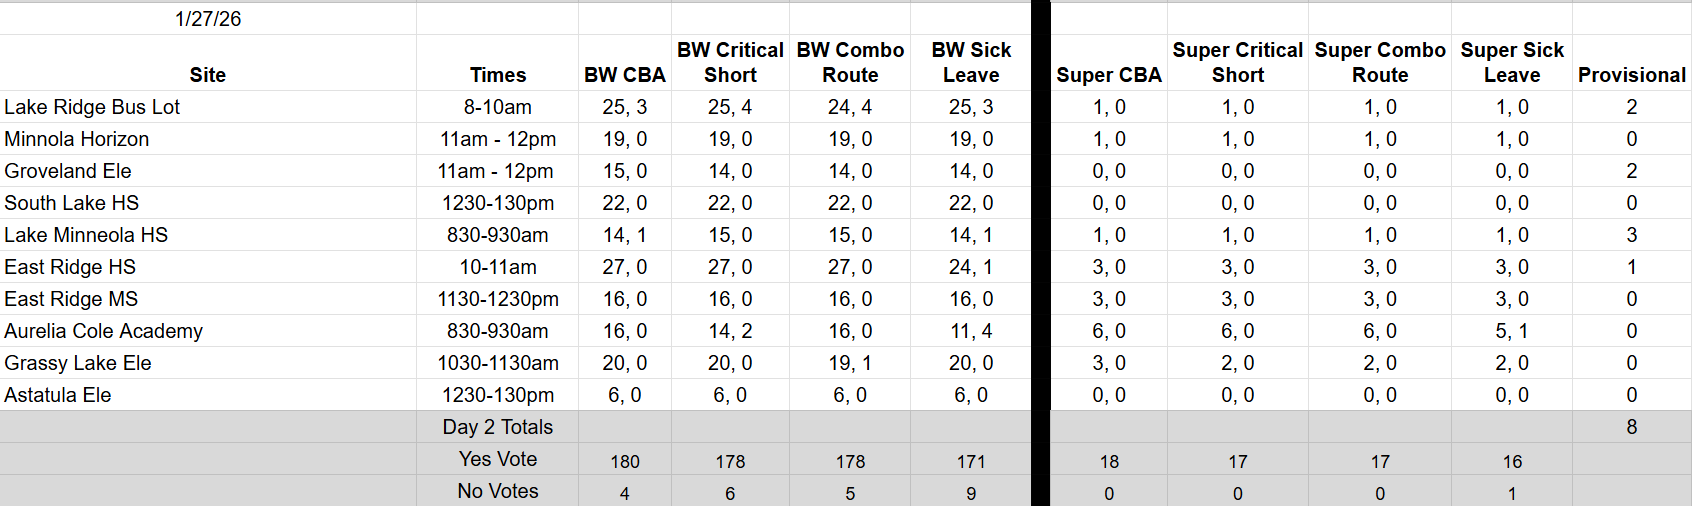The width and height of the screenshot is (1692, 506).
Task: Click the BW CBA column header
Action: click(x=625, y=75)
